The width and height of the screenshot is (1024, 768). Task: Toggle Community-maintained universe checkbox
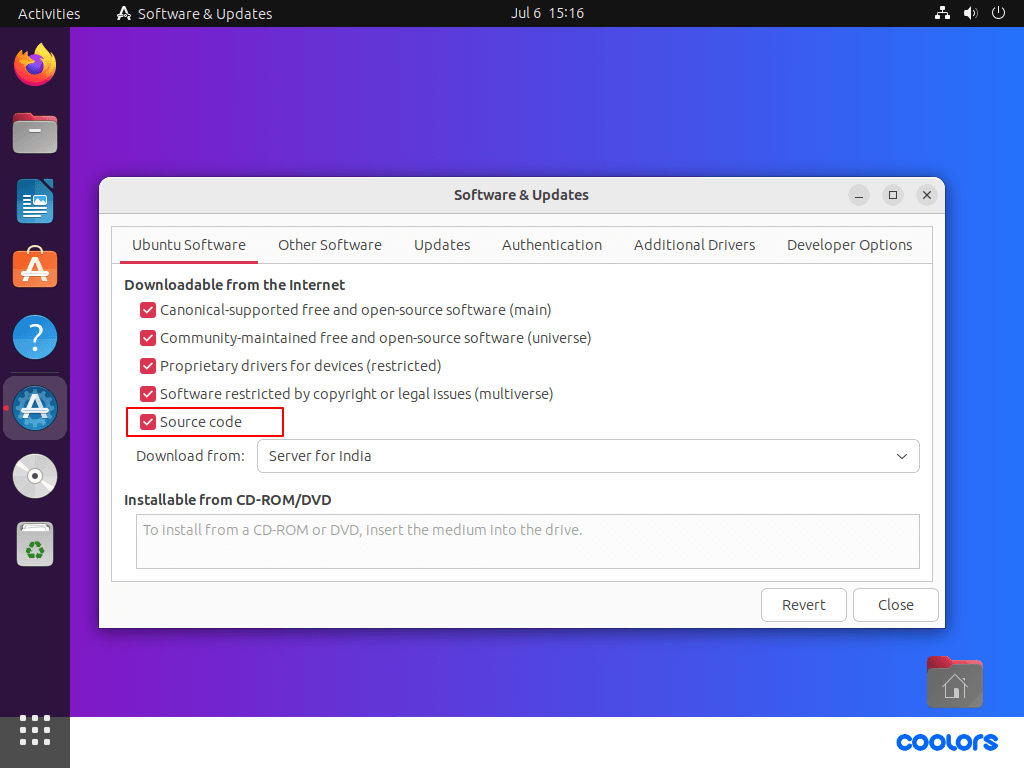[x=148, y=338]
